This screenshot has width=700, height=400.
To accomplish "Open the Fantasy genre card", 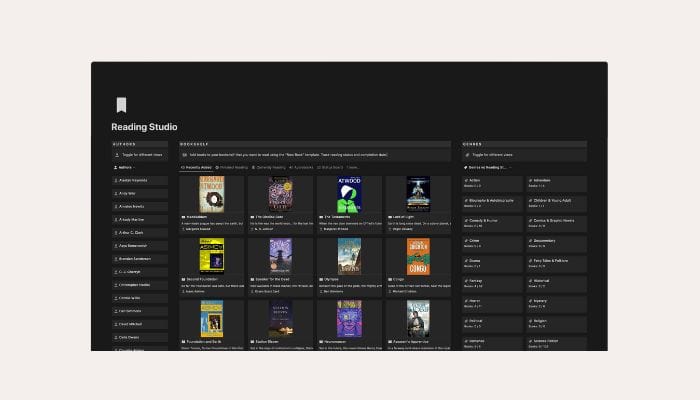I will pyautogui.click(x=492, y=283).
